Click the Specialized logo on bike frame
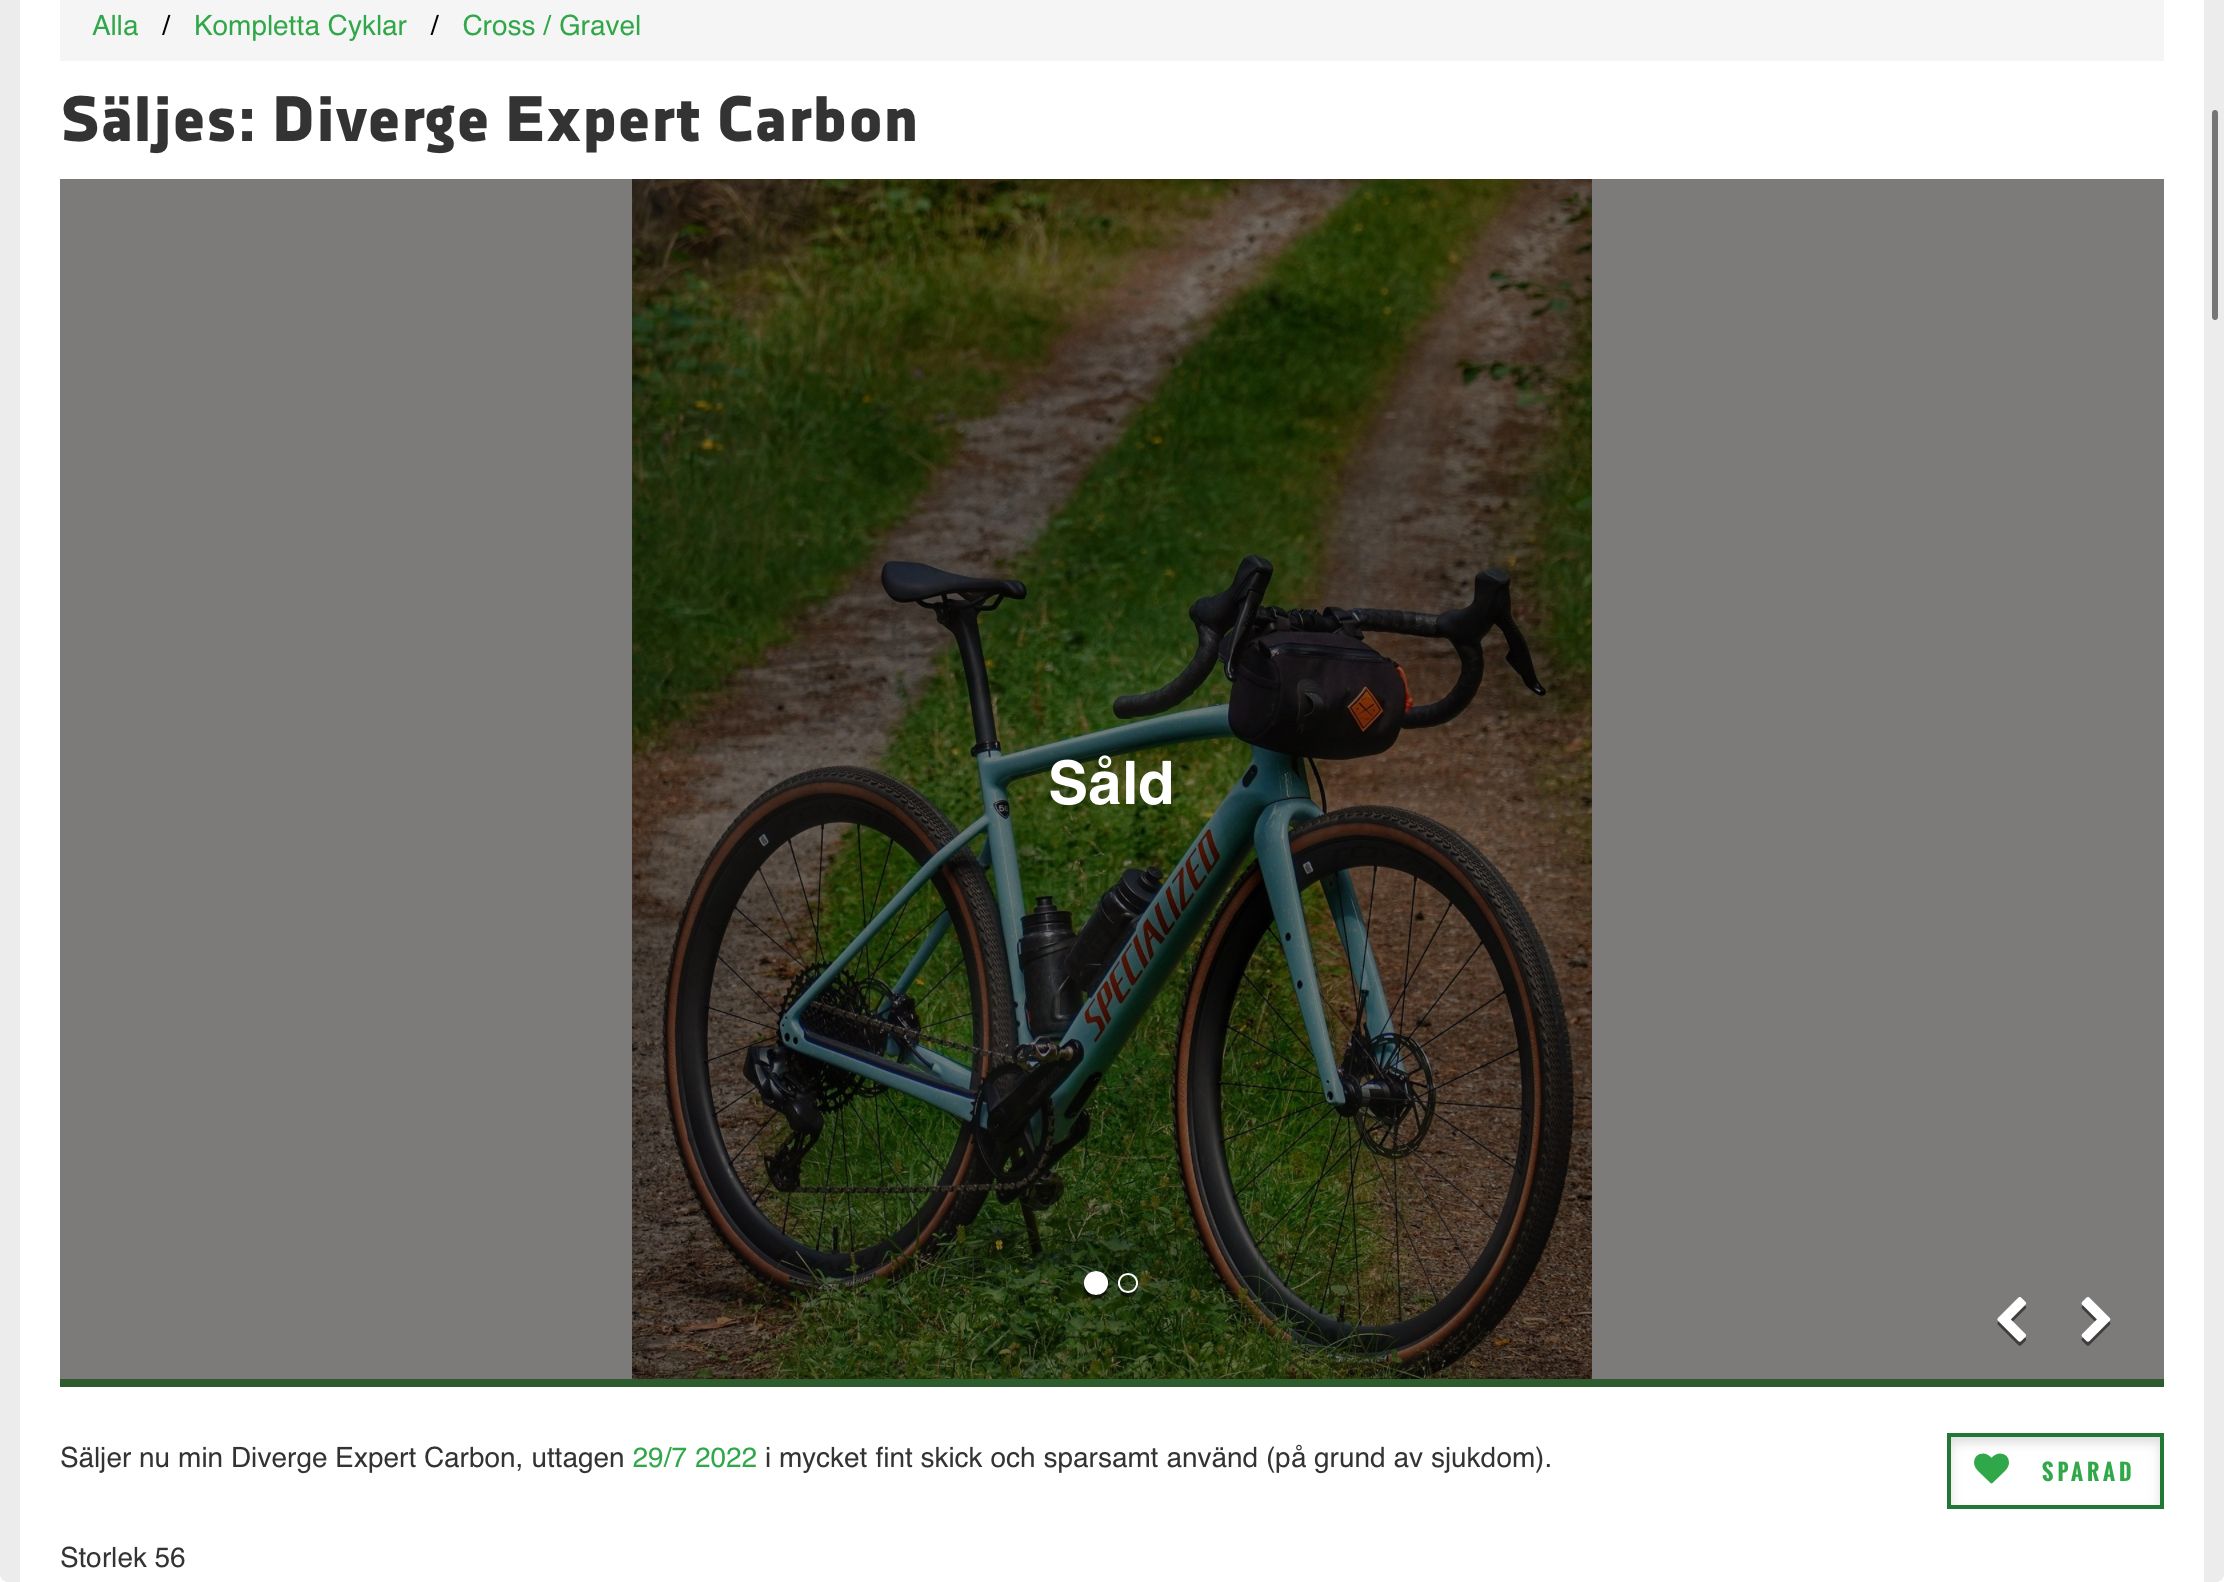2224x1582 pixels. [1153, 934]
